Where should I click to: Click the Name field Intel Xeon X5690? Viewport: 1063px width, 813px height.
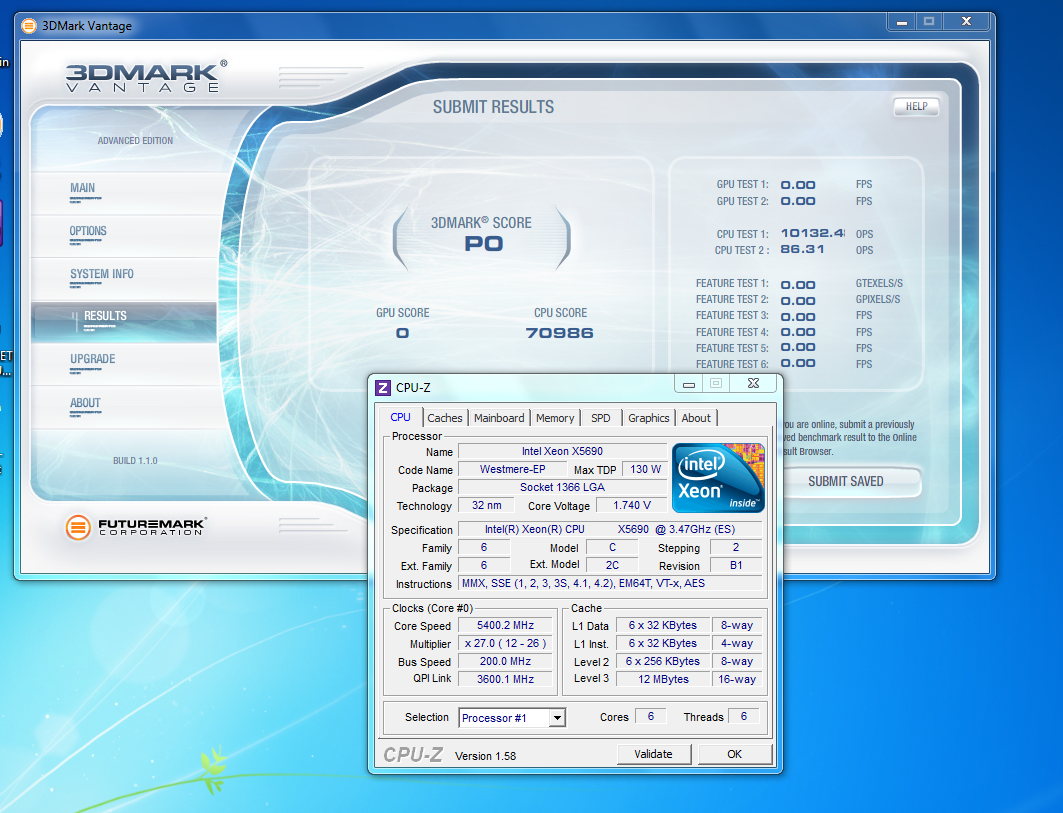[x=562, y=452]
